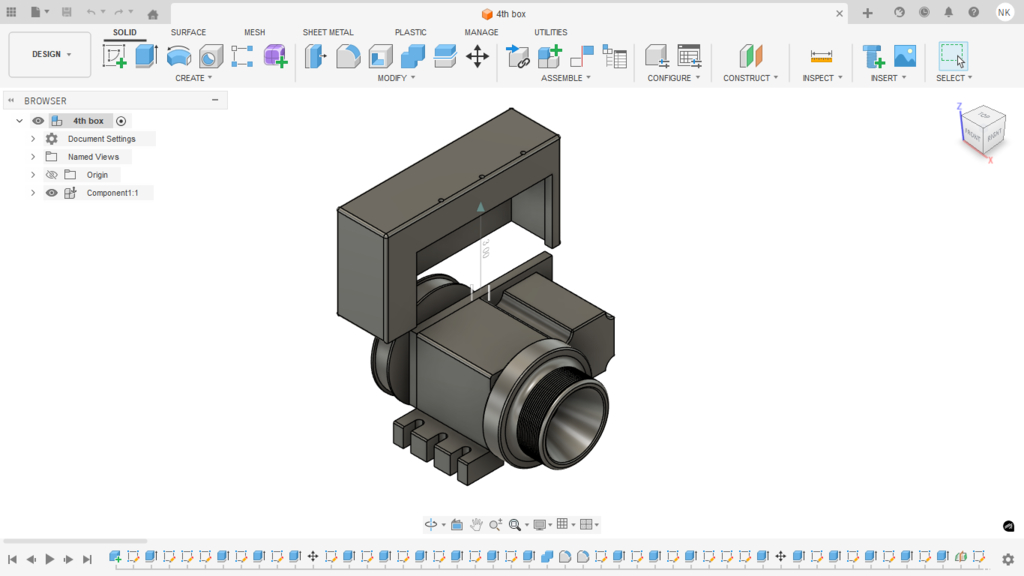1024x576 pixels.
Task: Activate the Move/Copy arrows tool
Action: [477, 56]
